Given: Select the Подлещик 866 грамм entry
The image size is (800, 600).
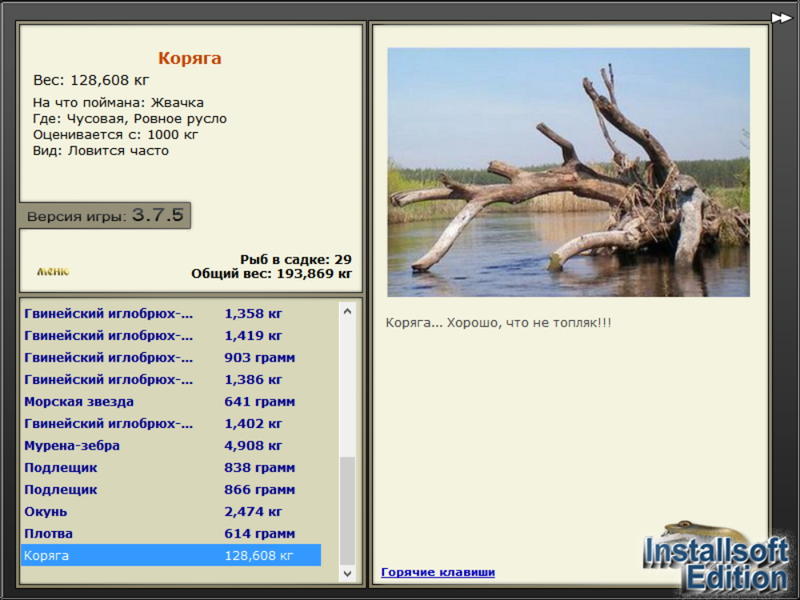Looking at the screenshot, I should (x=171, y=489).
